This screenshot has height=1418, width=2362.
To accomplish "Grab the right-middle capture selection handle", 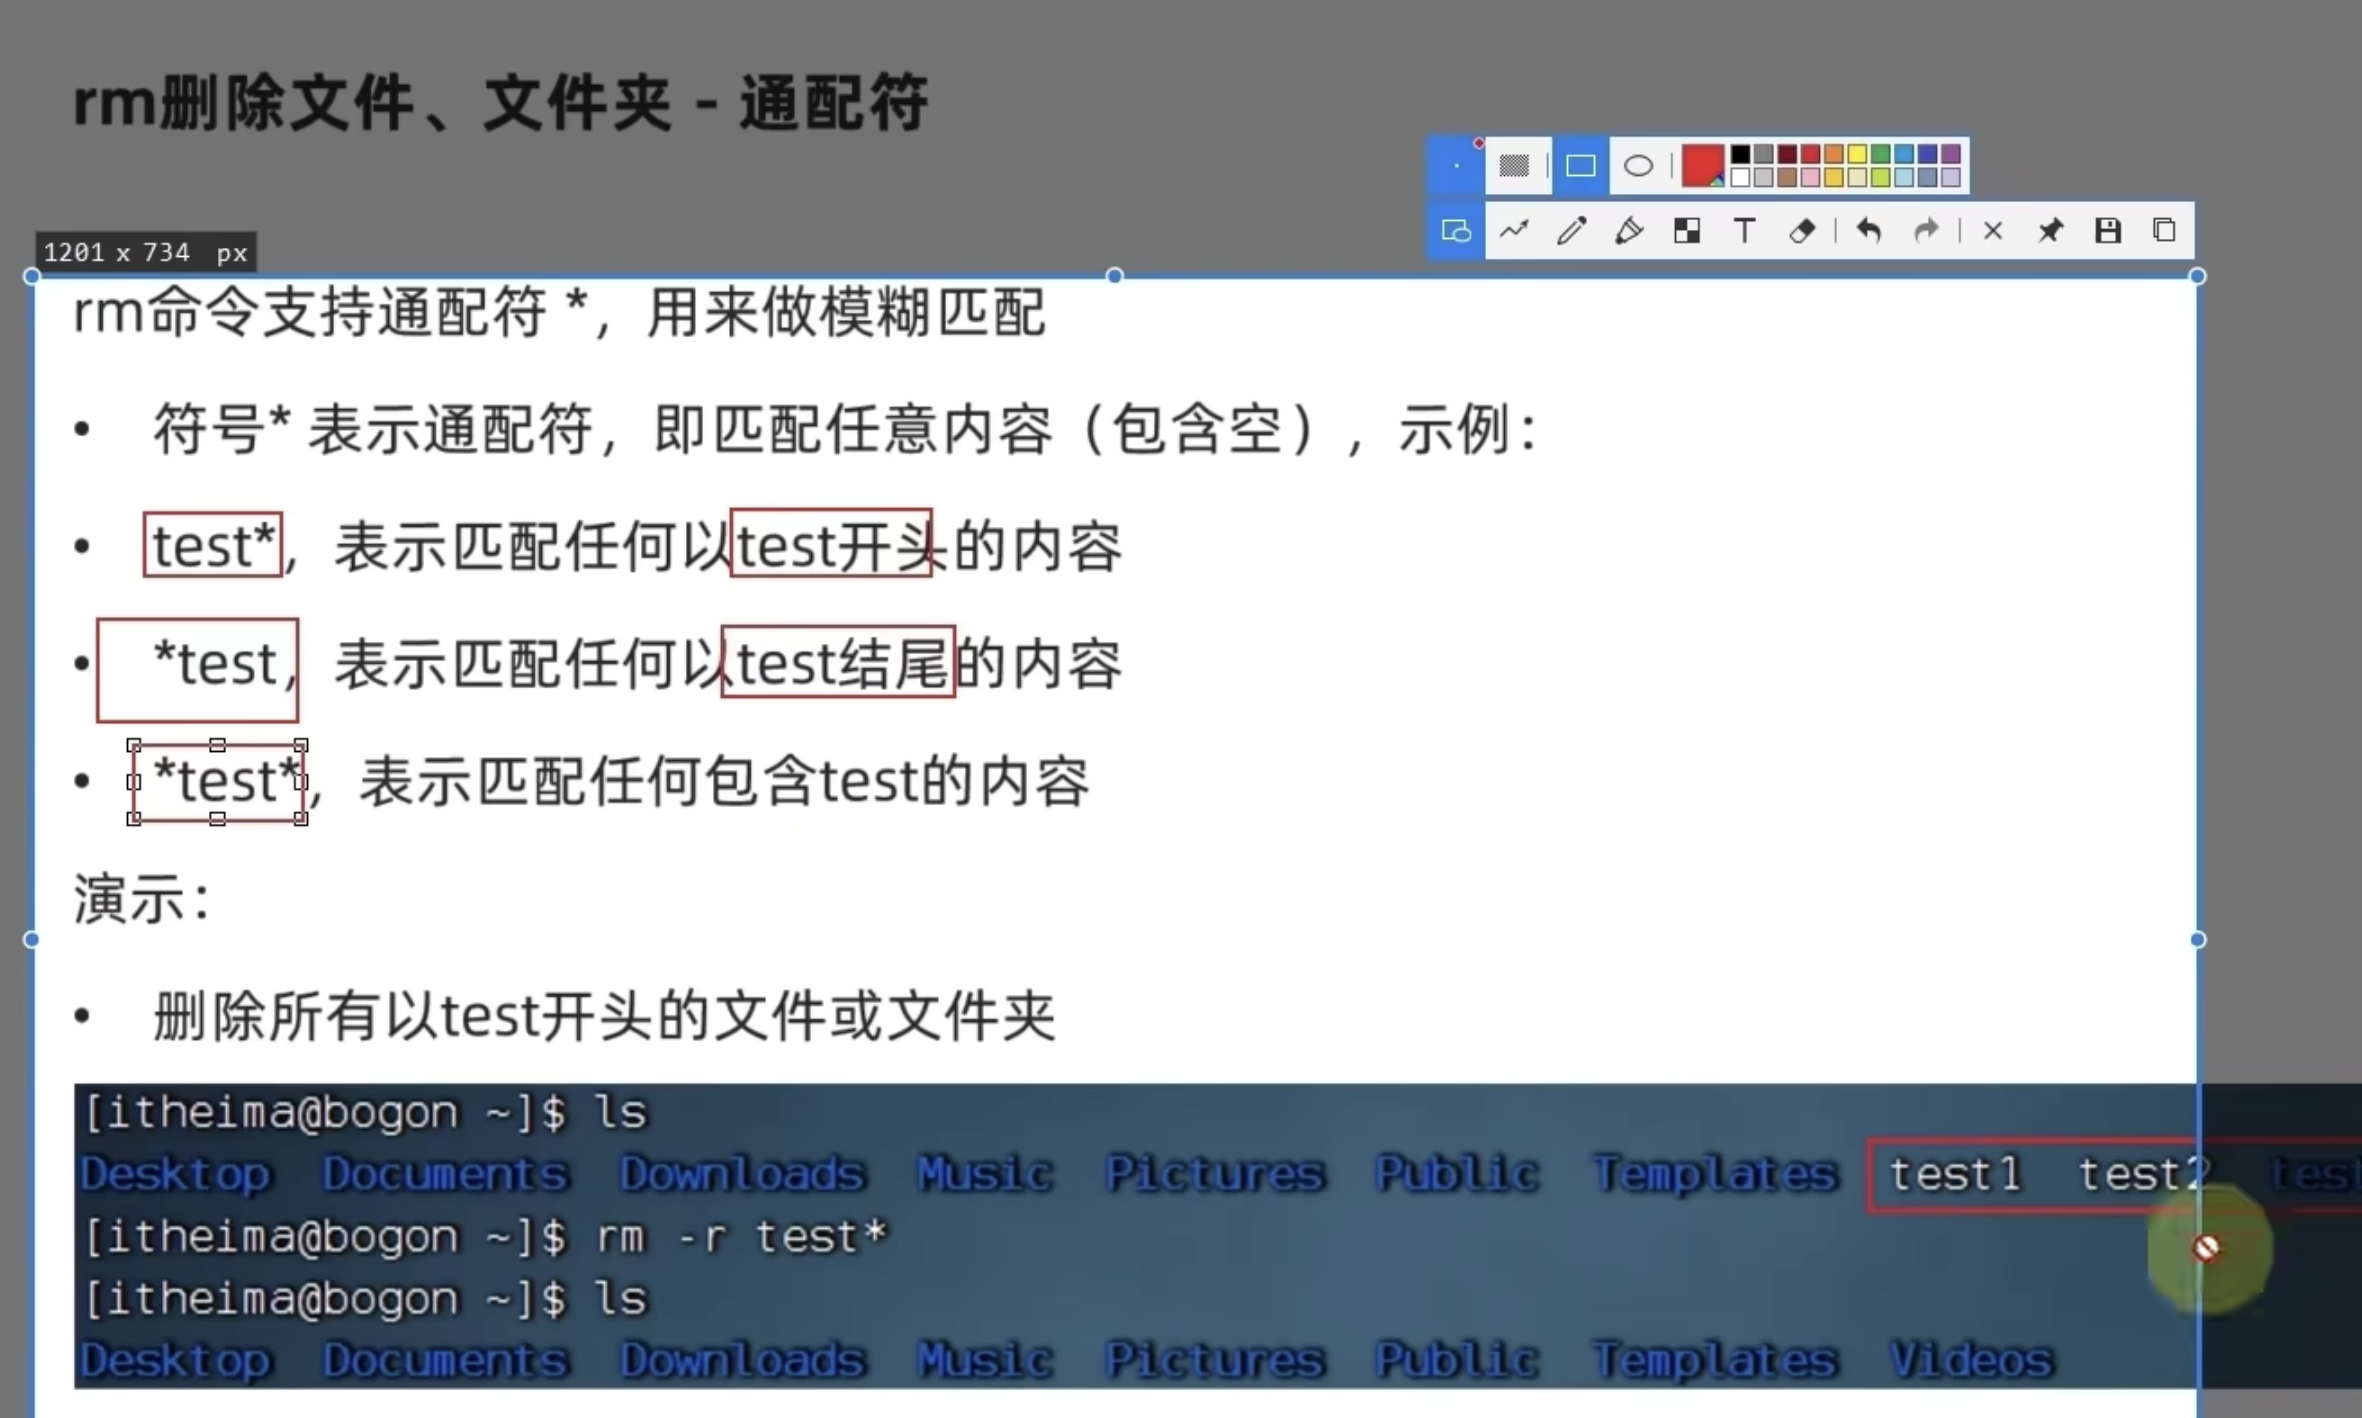I will 2198,939.
